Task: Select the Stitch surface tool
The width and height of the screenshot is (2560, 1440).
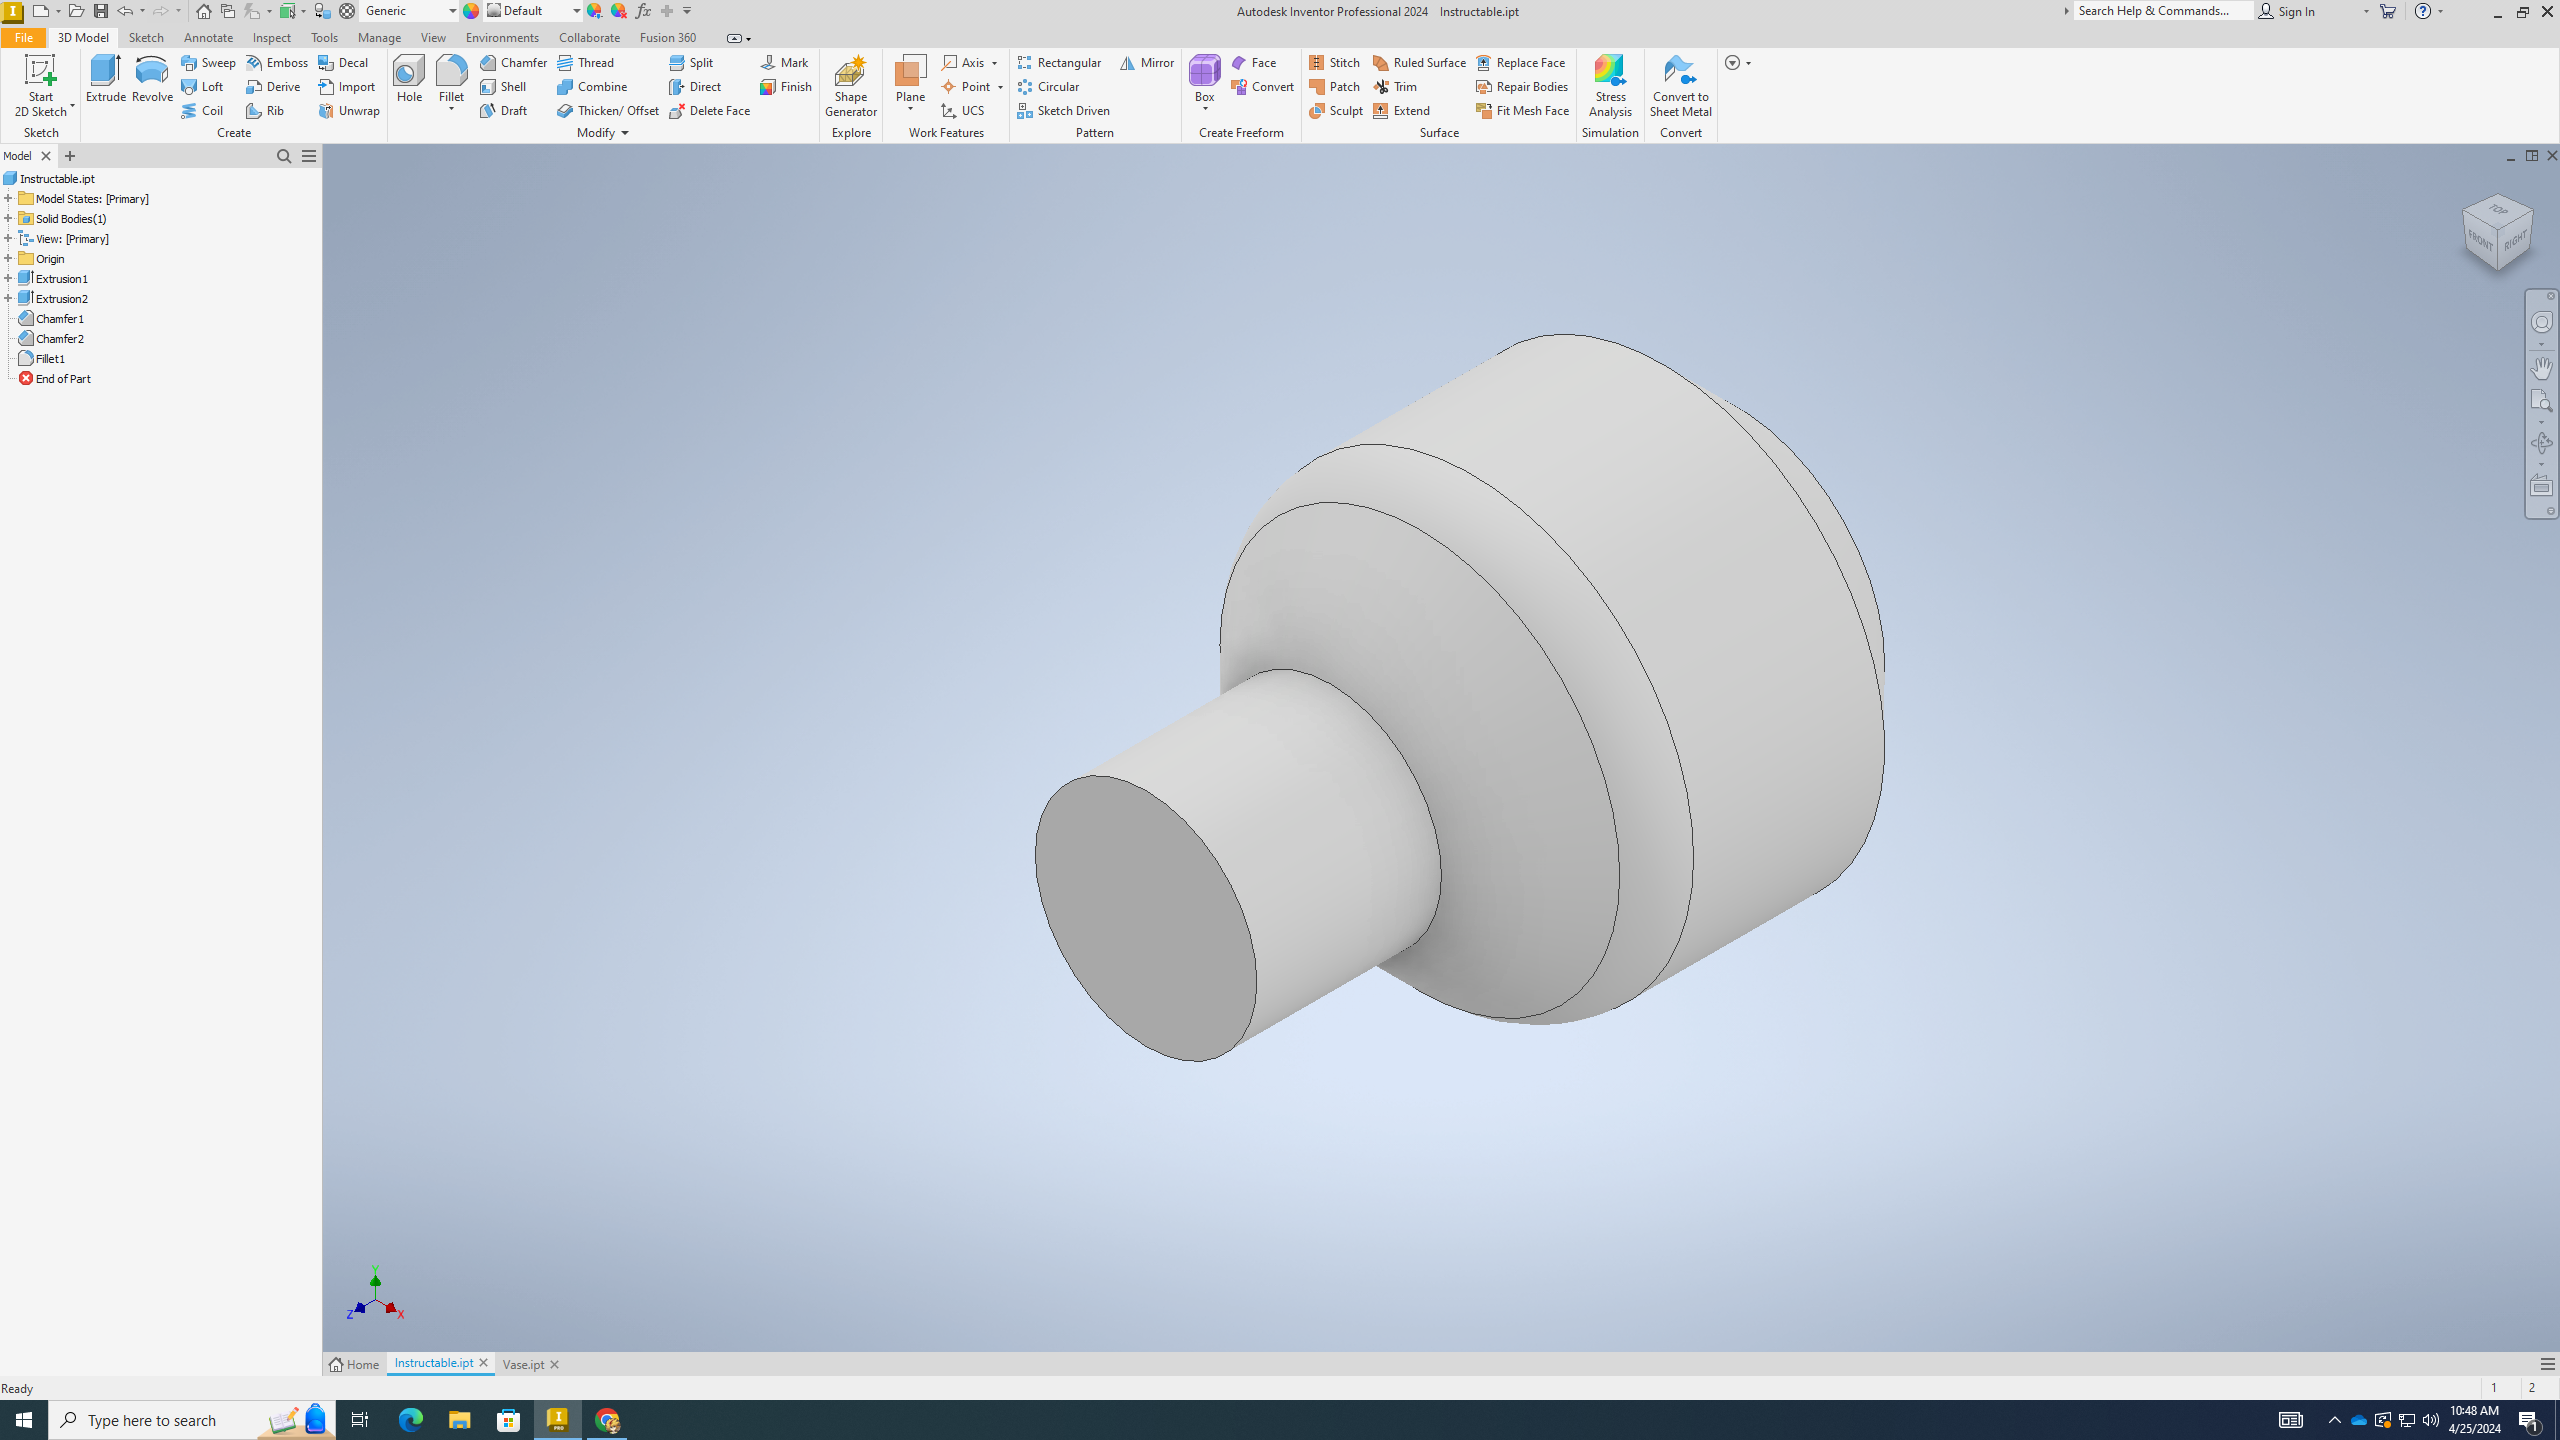Action: [x=1334, y=62]
